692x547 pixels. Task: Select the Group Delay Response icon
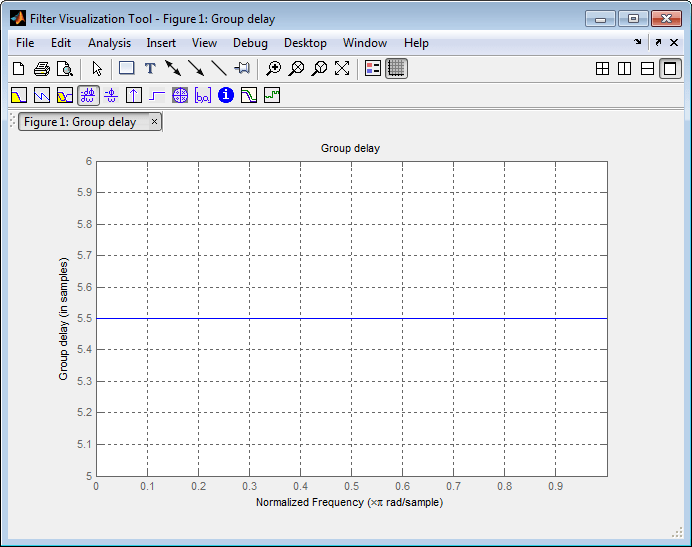(x=88, y=95)
